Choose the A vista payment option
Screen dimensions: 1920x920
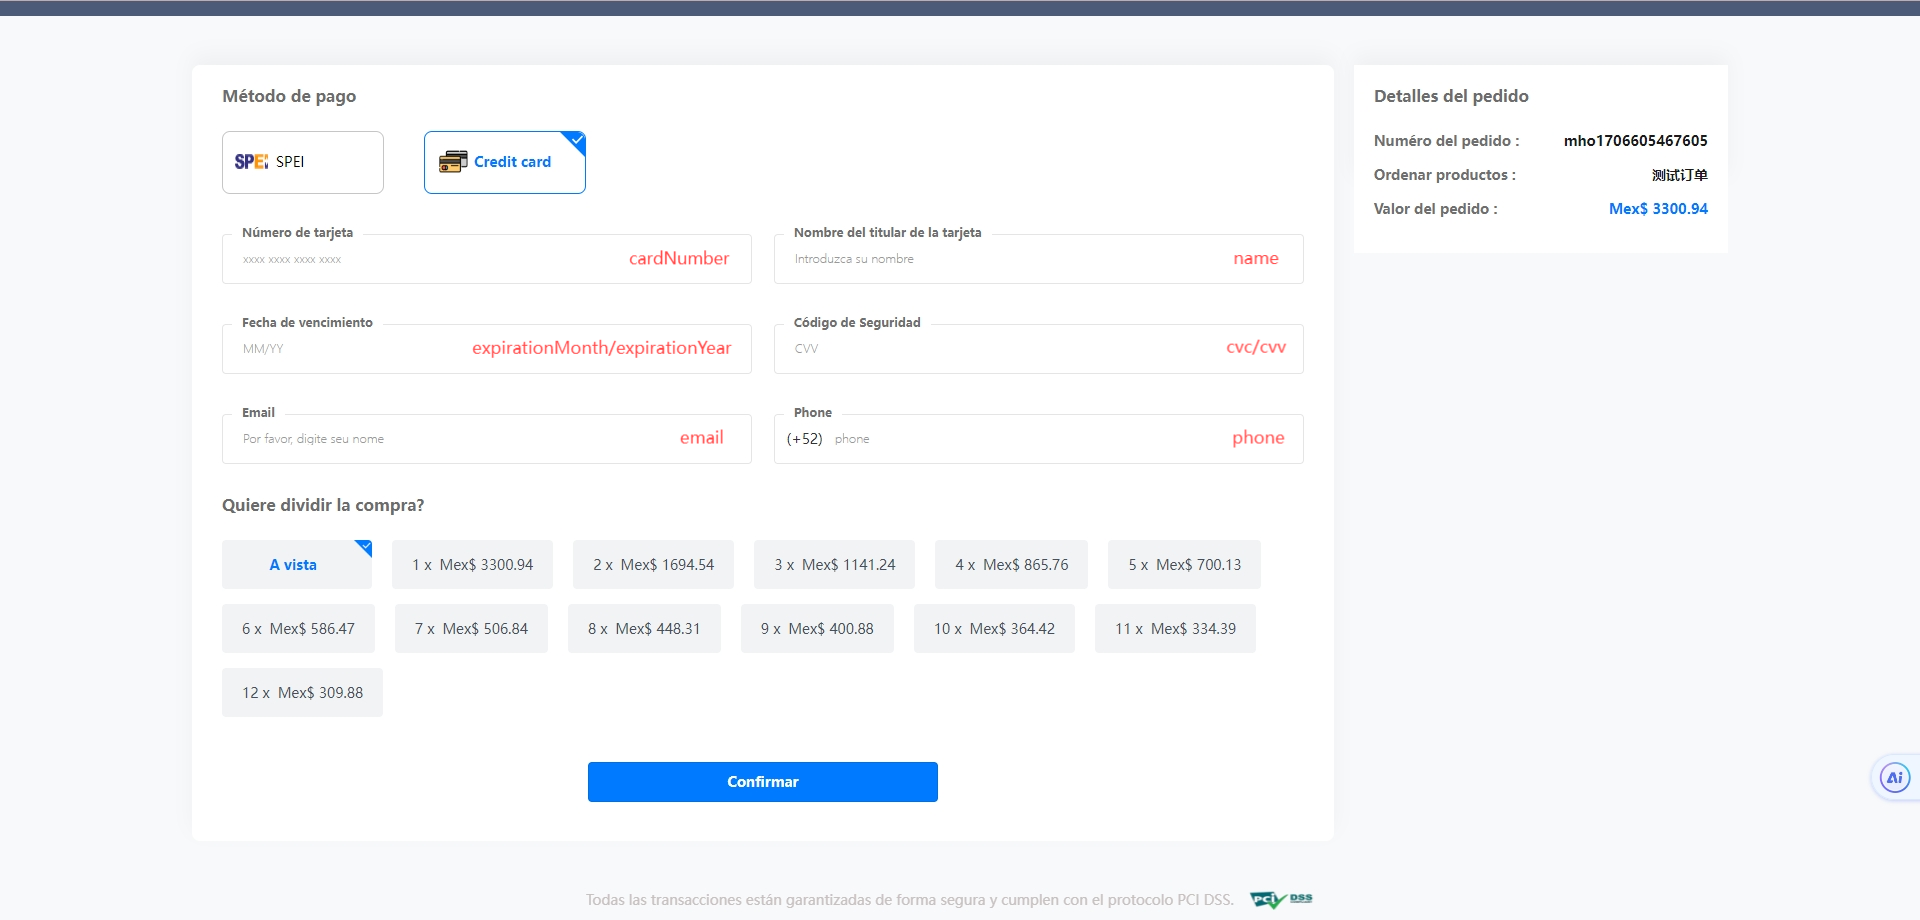296,565
